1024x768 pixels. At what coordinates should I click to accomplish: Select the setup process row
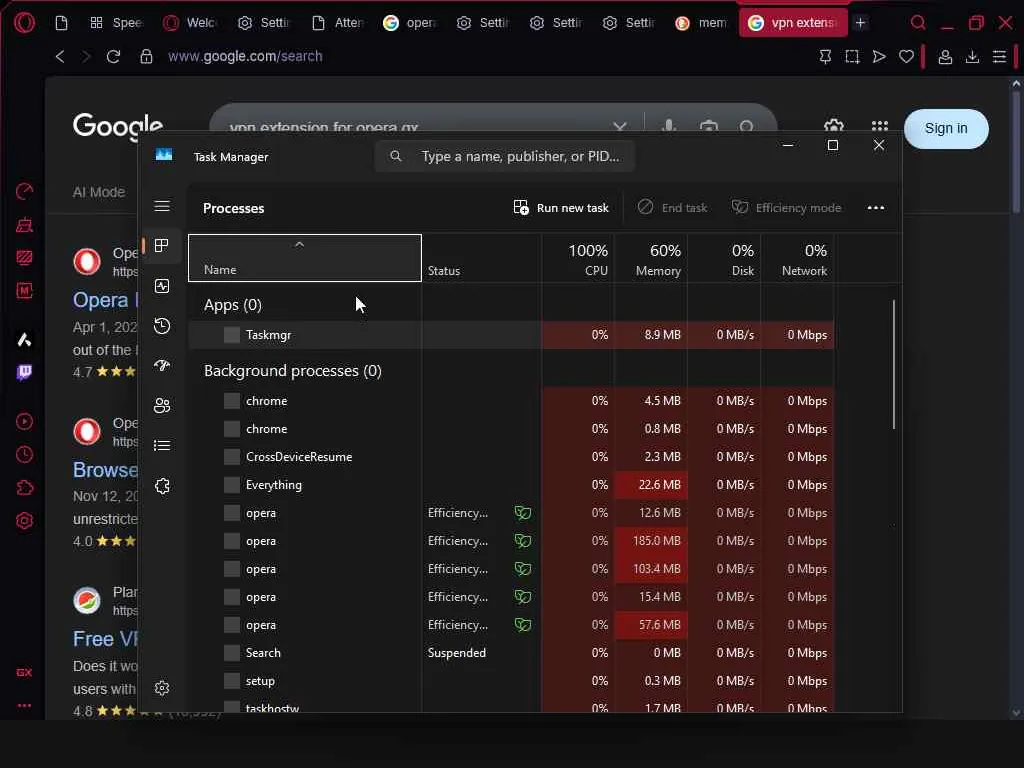[x=511, y=681]
